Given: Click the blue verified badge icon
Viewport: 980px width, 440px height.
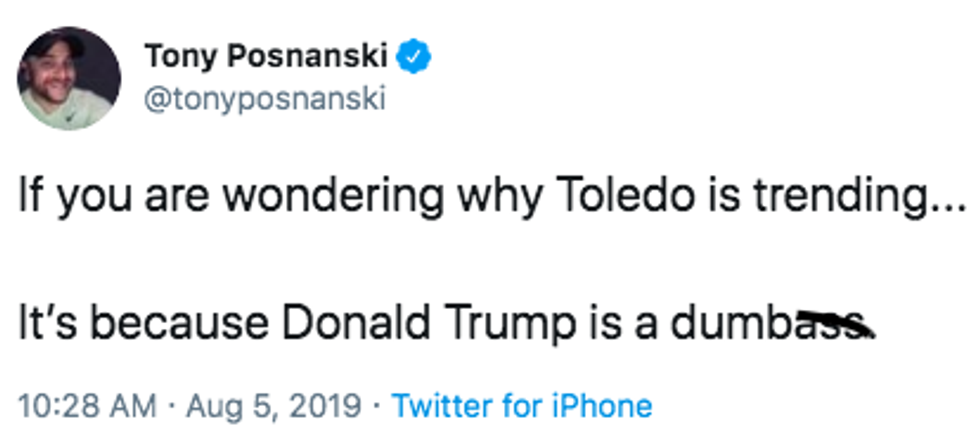Looking at the screenshot, I should pyautogui.click(x=416, y=58).
